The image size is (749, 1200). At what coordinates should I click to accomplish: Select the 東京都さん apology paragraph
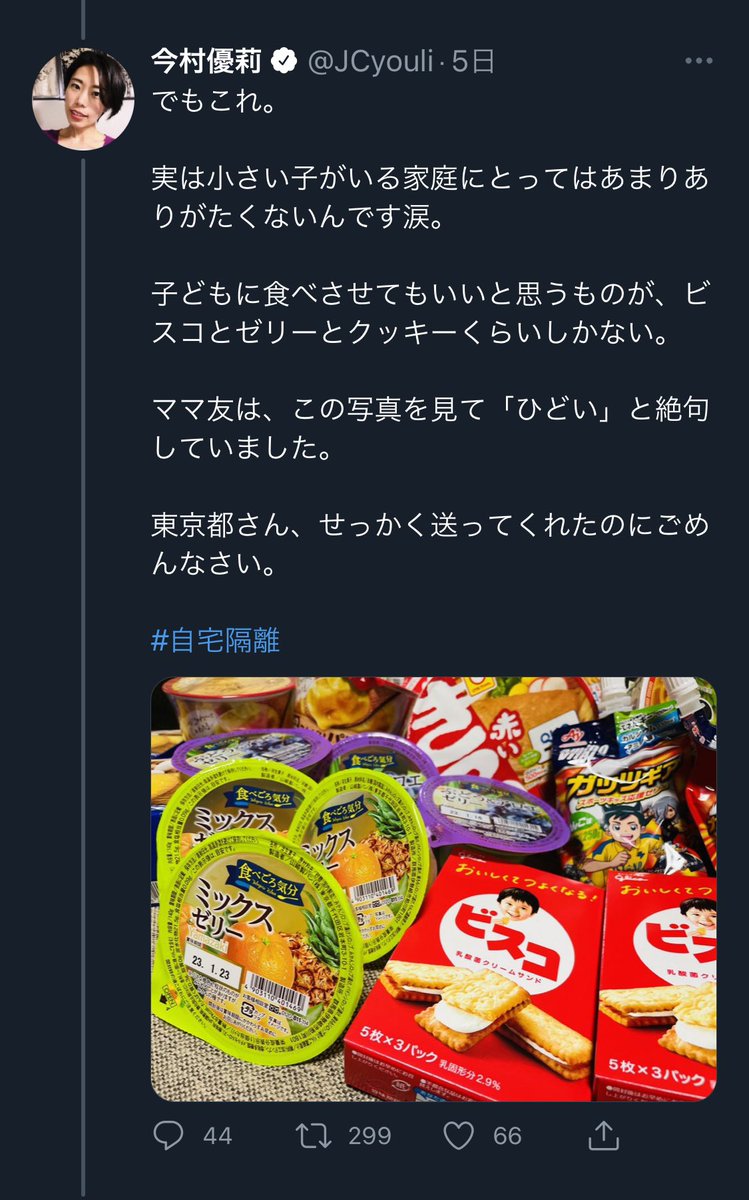tap(431, 542)
